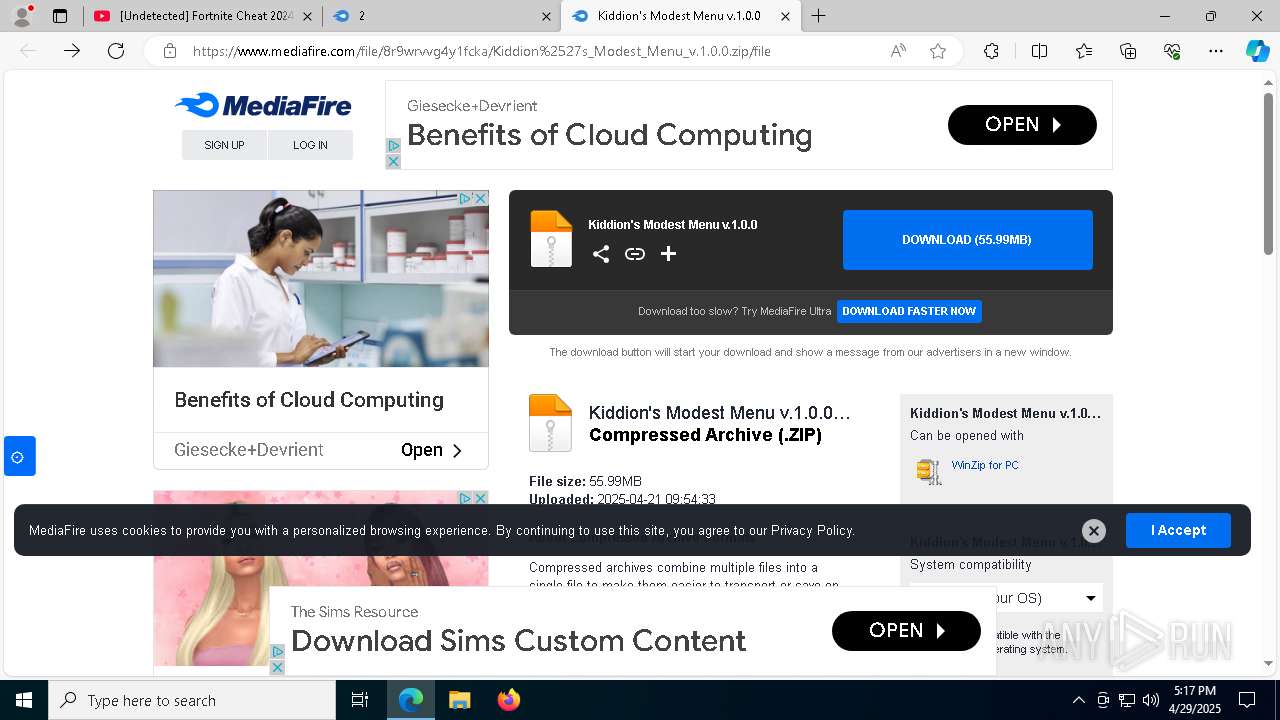Open browser Extensions icon

coord(991,51)
